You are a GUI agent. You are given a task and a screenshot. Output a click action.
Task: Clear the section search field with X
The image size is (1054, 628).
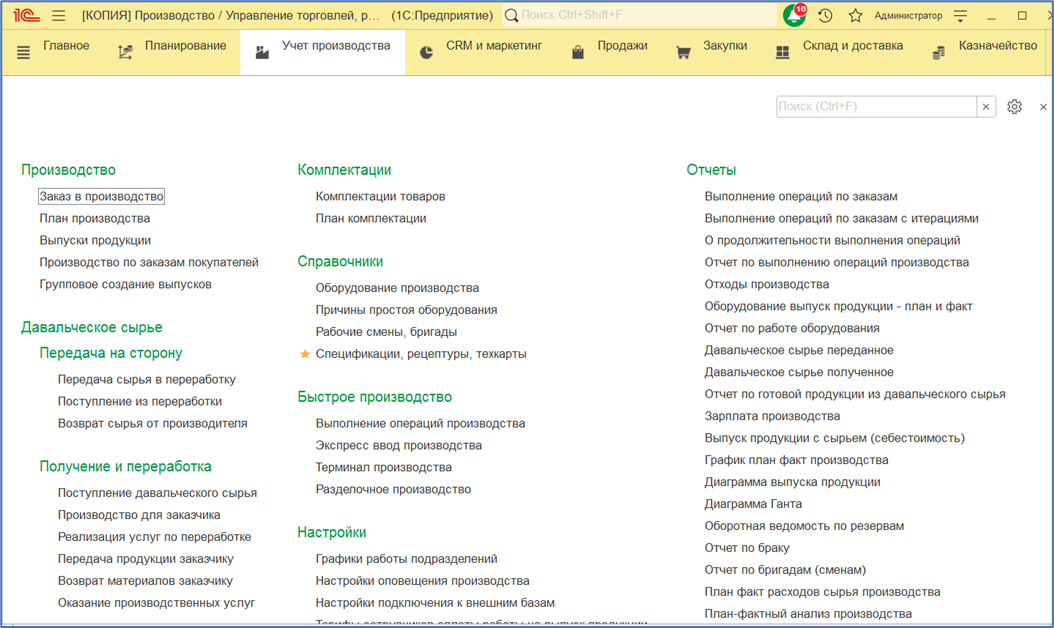[x=986, y=107]
